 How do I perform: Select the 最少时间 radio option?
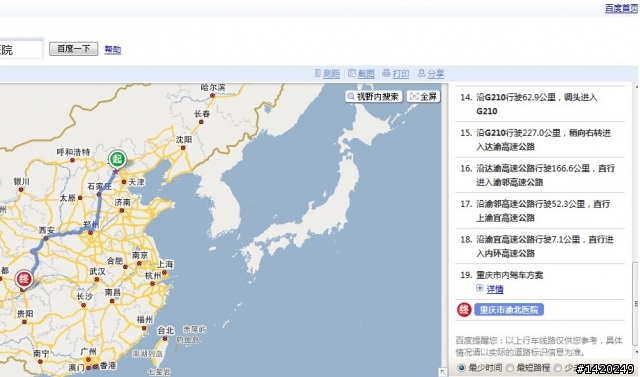[x=461, y=368]
